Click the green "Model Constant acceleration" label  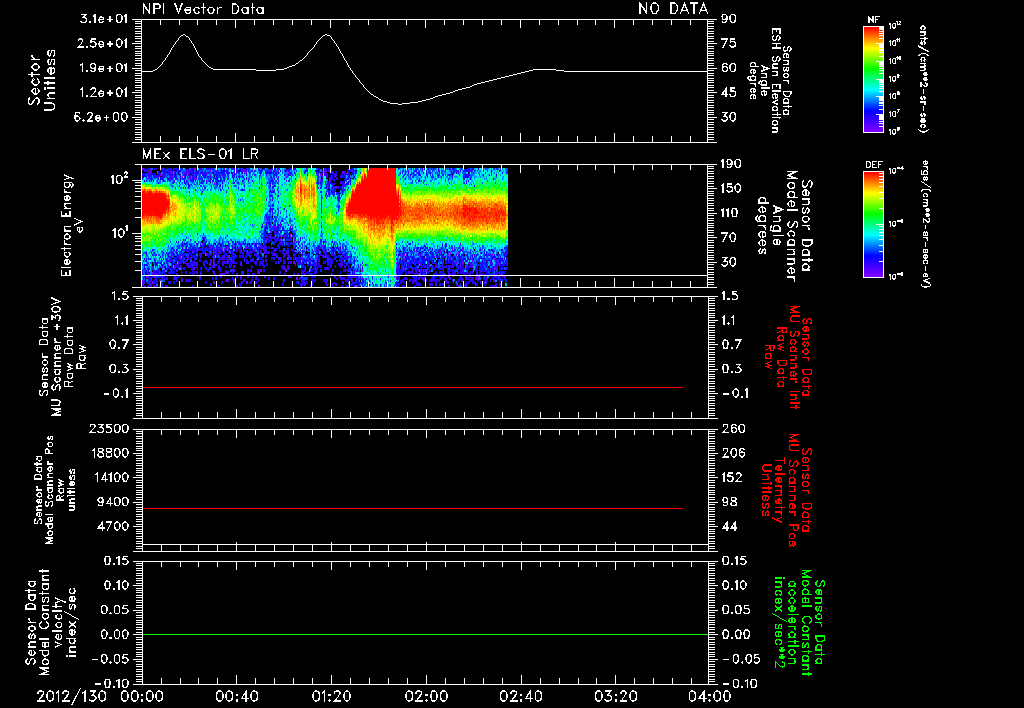(798, 622)
